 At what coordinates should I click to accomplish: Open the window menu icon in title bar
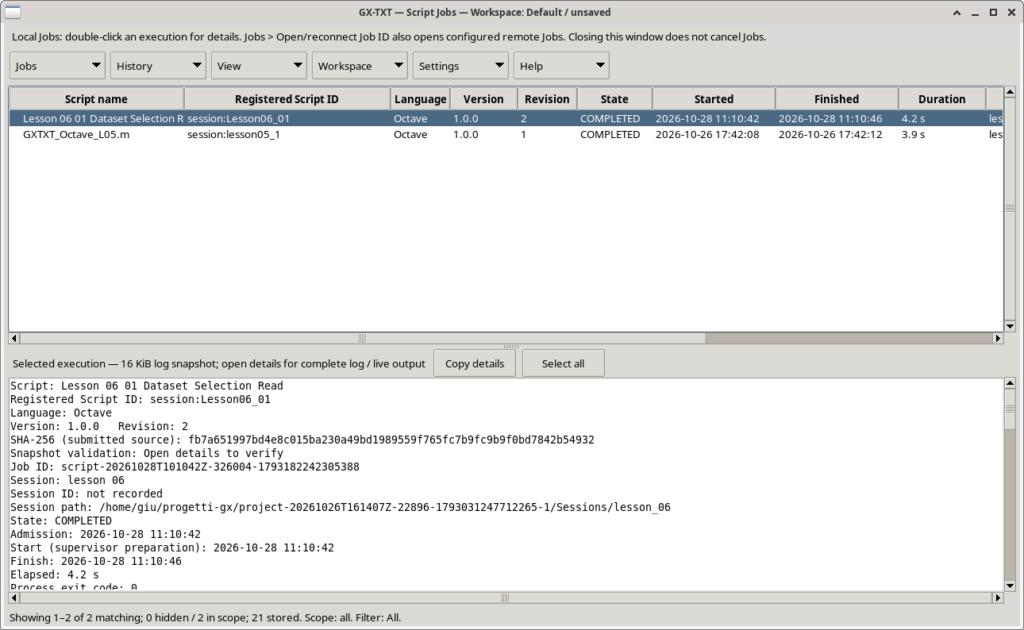(12, 12)
